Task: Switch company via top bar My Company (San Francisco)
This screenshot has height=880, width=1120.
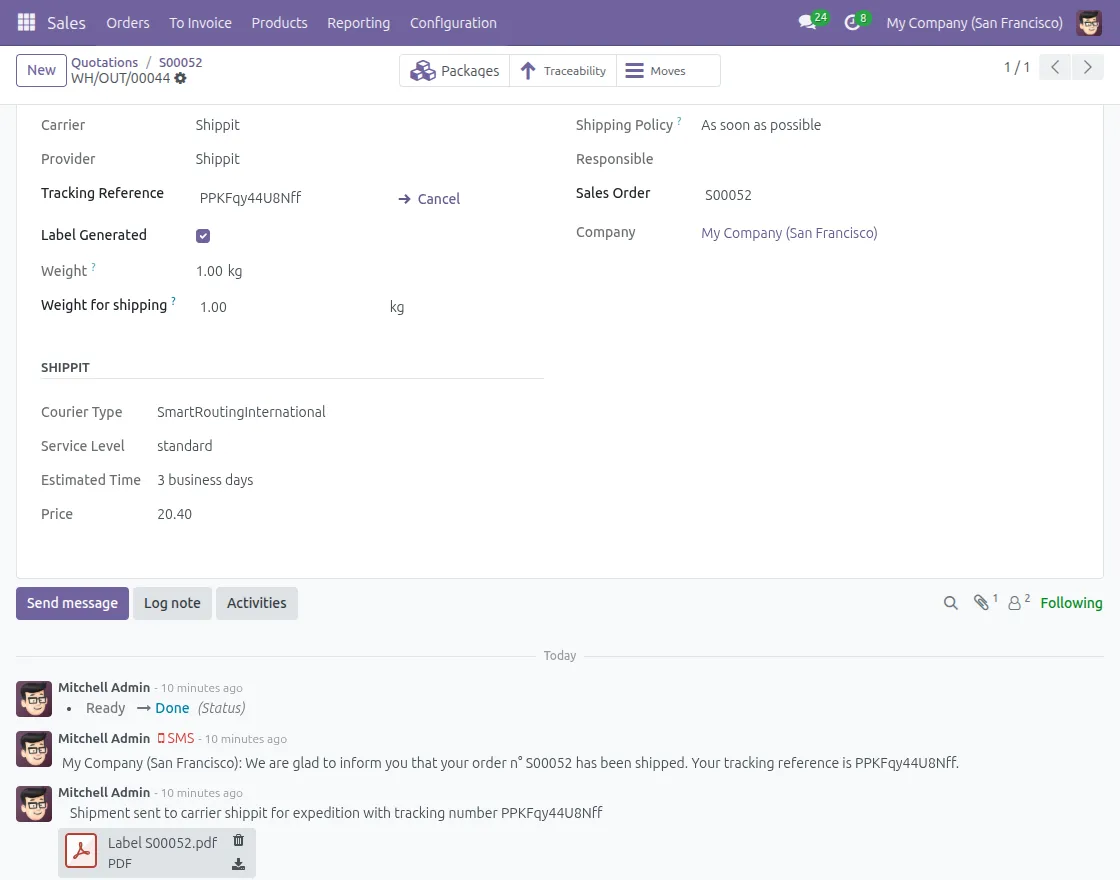Action: 974,23
